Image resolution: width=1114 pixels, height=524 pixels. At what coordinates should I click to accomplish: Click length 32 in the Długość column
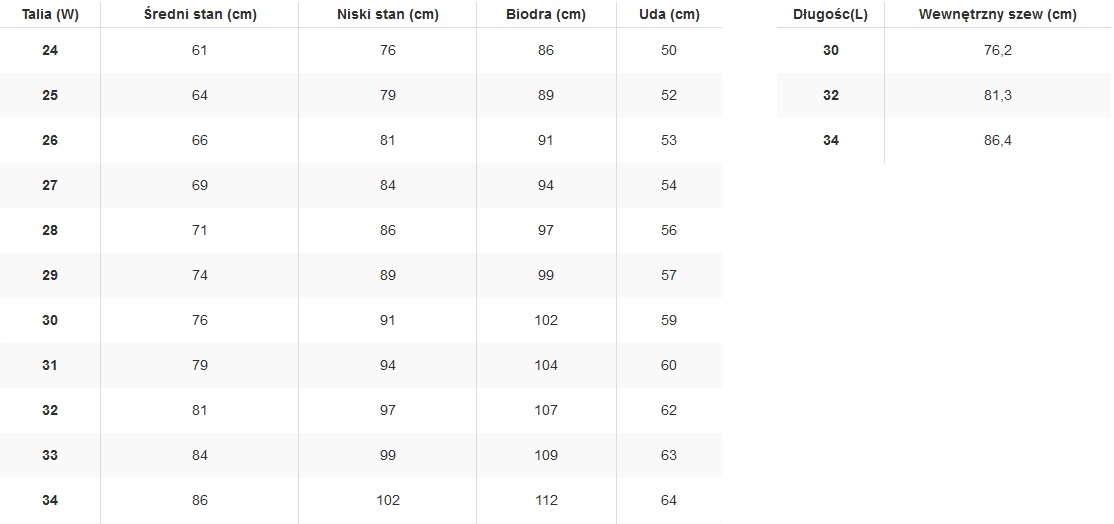[x=831, y=95]
